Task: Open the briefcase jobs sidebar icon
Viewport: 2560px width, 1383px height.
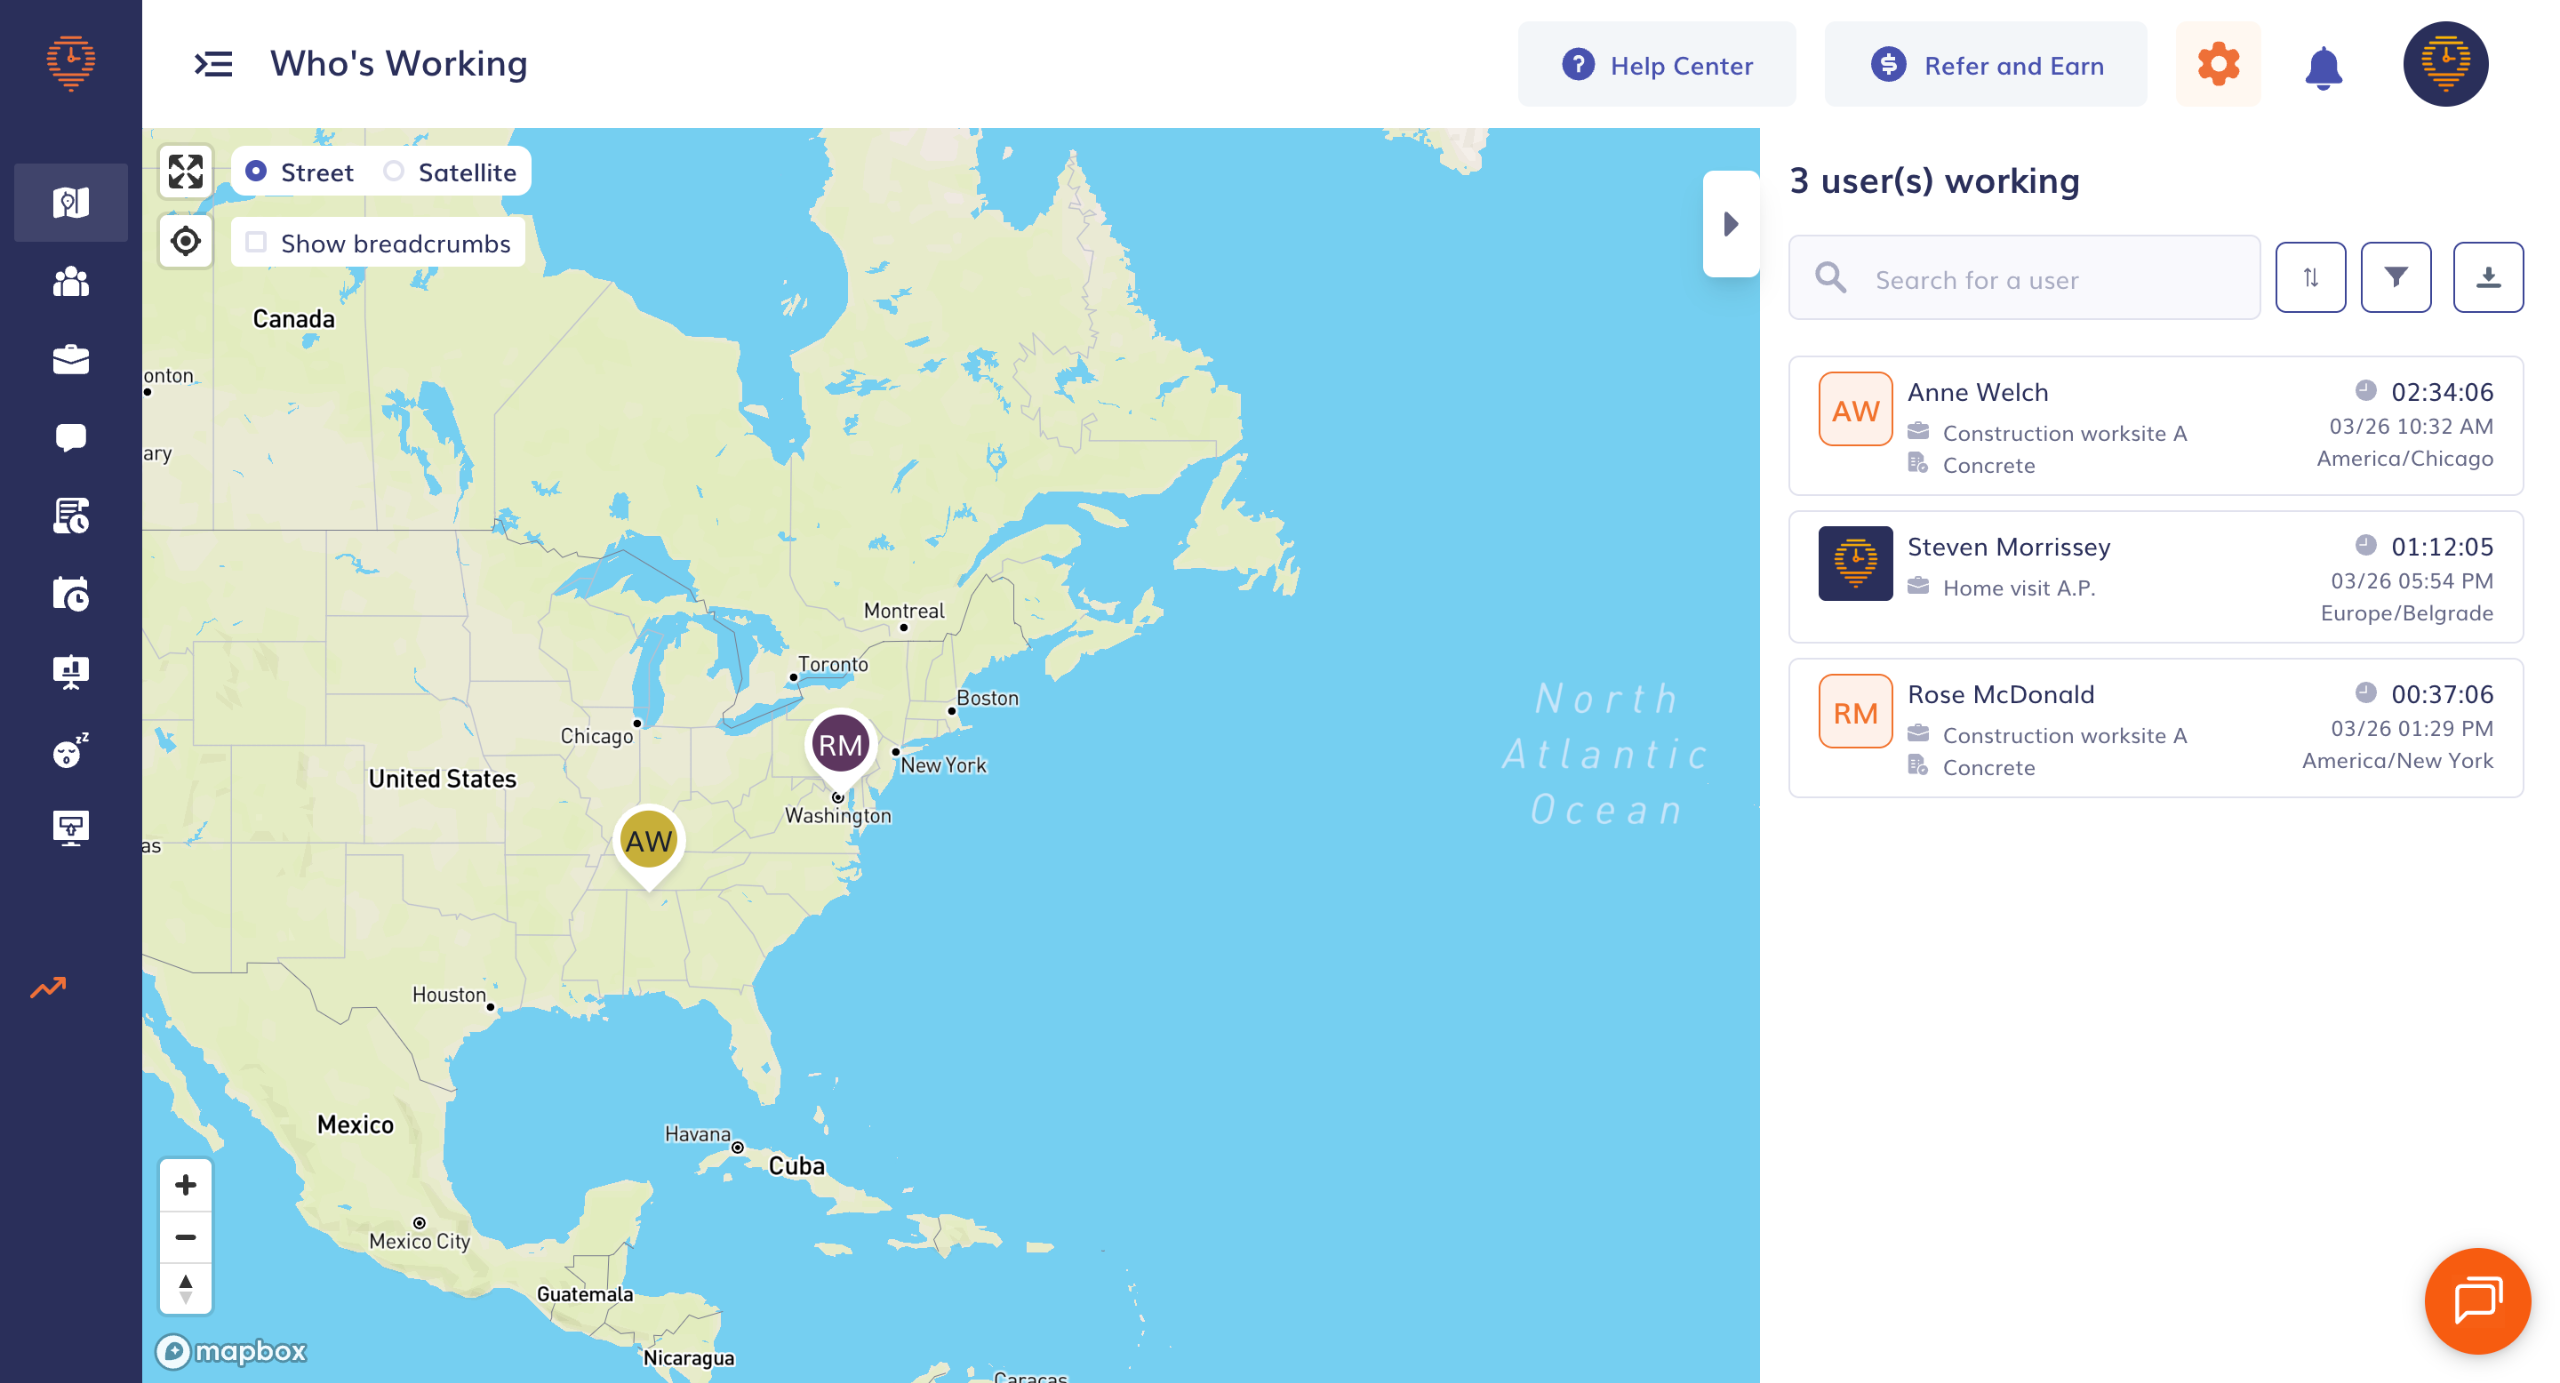Action: tap(70, 360)
